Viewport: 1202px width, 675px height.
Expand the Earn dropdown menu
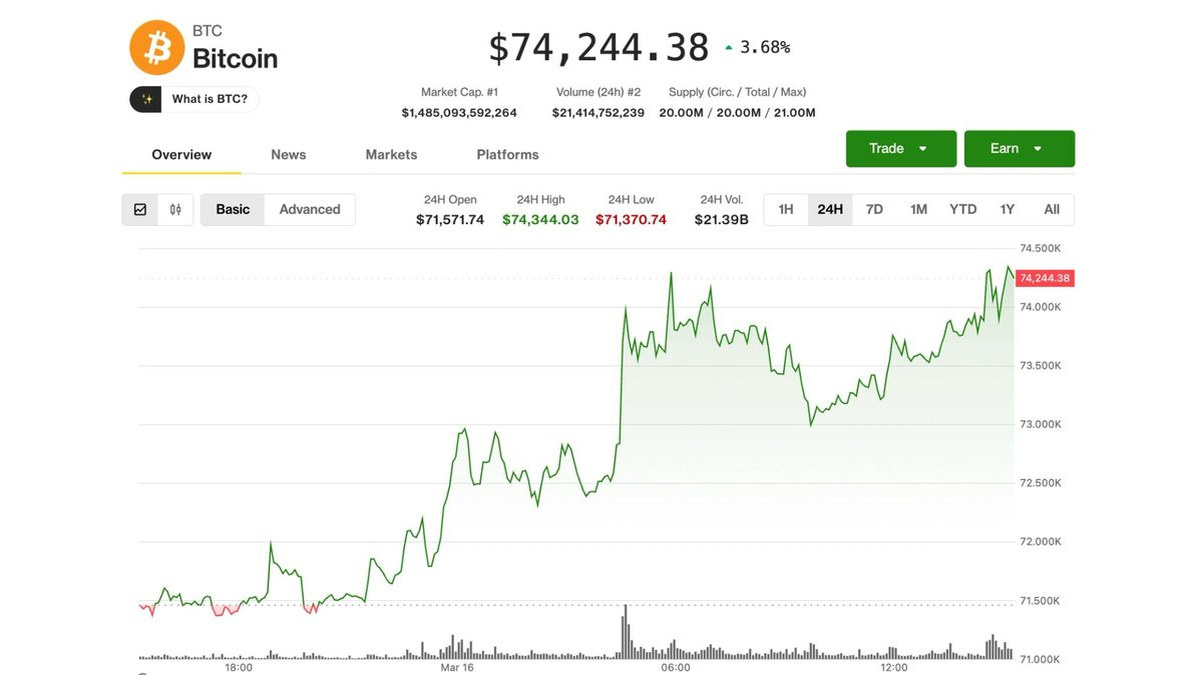click(x=1018, y=149)
